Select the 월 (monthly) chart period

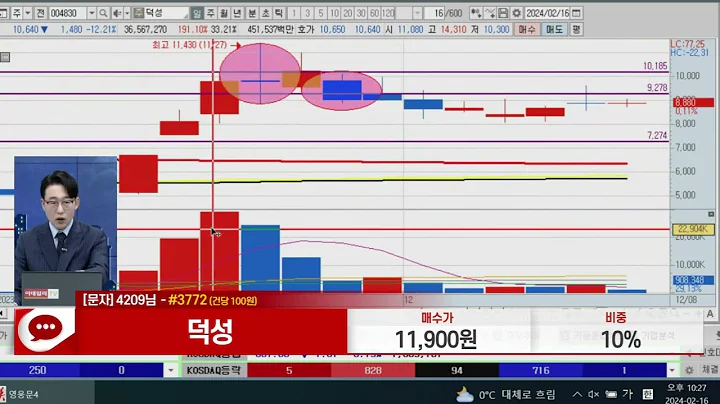[224, 13]
